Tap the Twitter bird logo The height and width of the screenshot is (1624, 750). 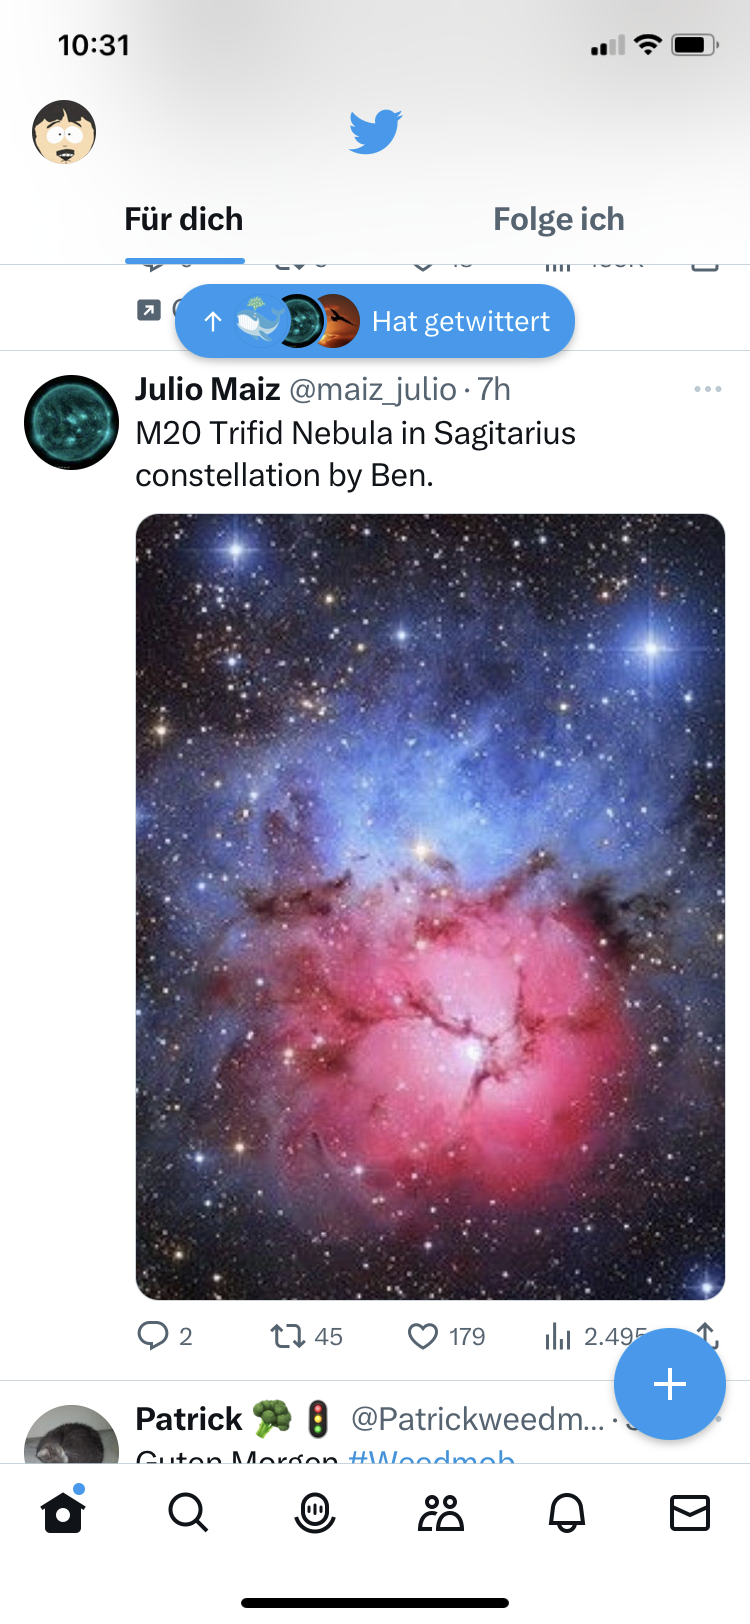pos(375,132)
